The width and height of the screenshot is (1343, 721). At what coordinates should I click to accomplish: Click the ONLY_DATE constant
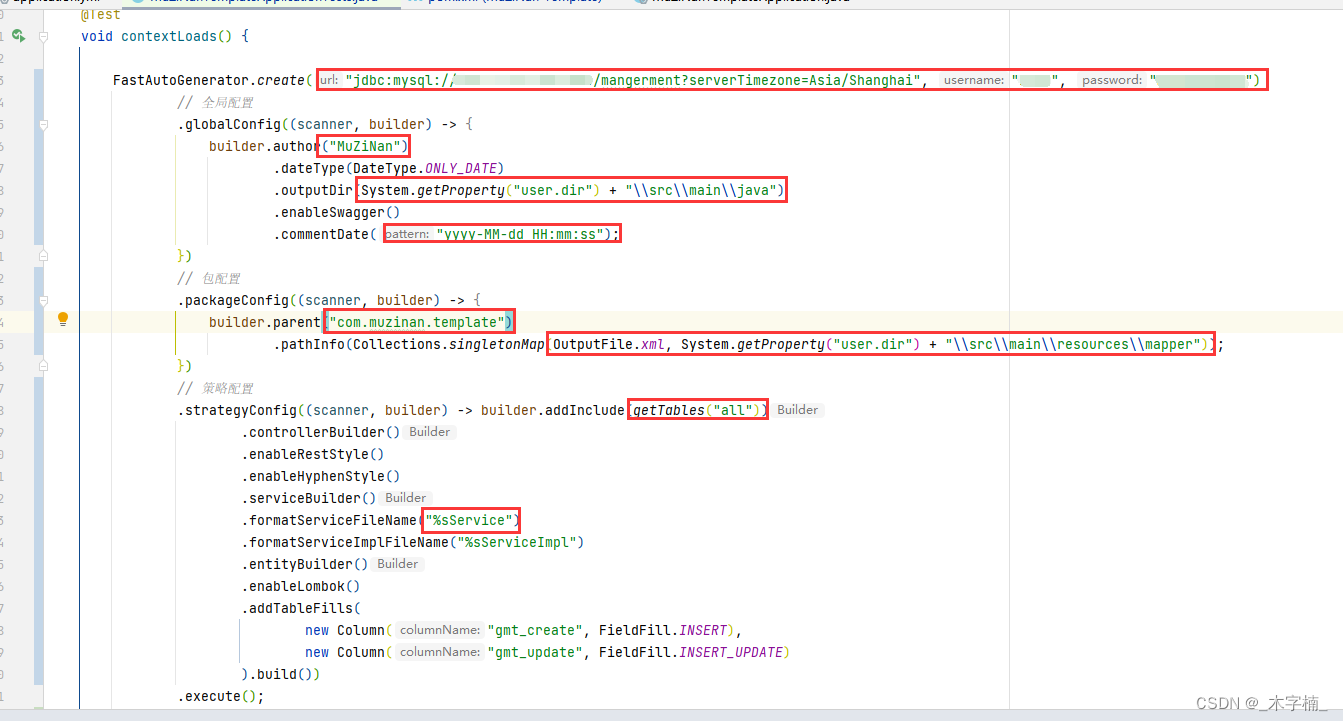tap(461, 168)
